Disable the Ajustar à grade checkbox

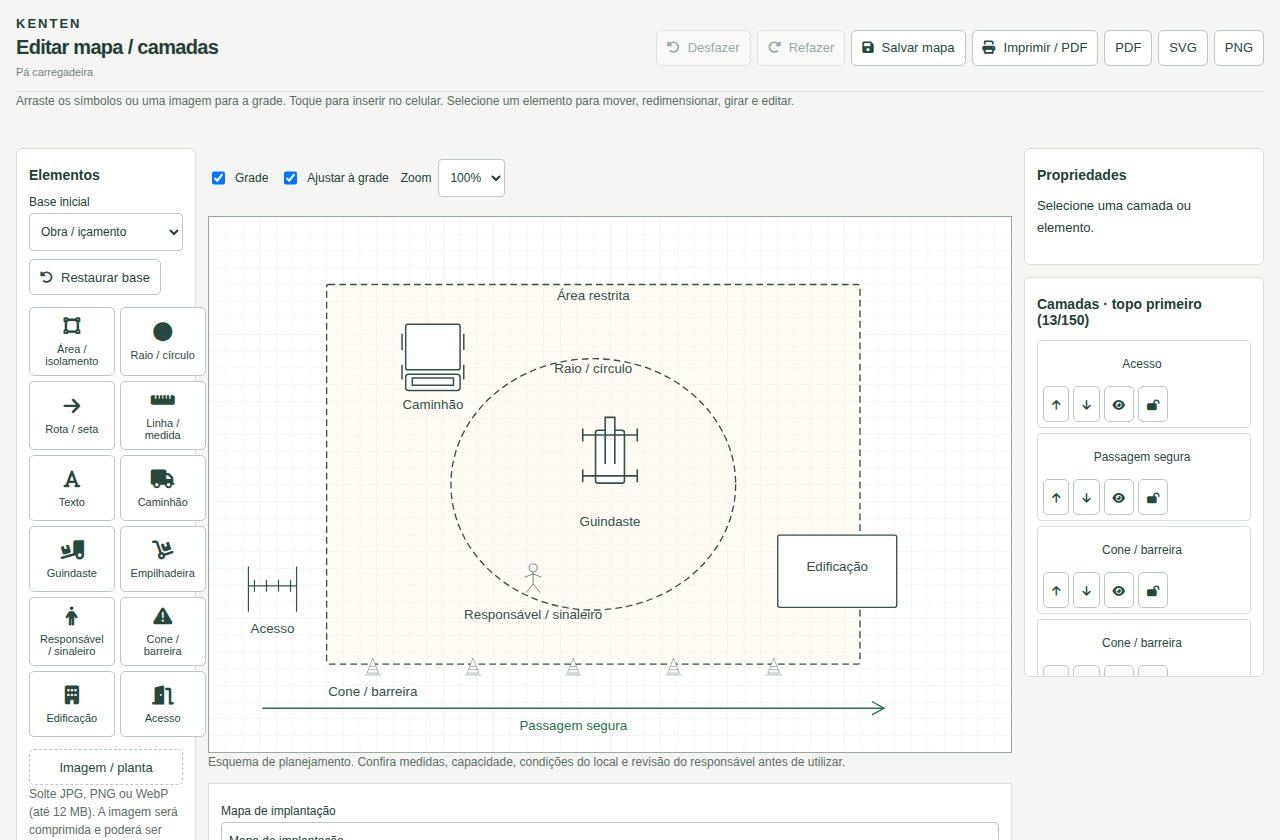click(291, 178)
